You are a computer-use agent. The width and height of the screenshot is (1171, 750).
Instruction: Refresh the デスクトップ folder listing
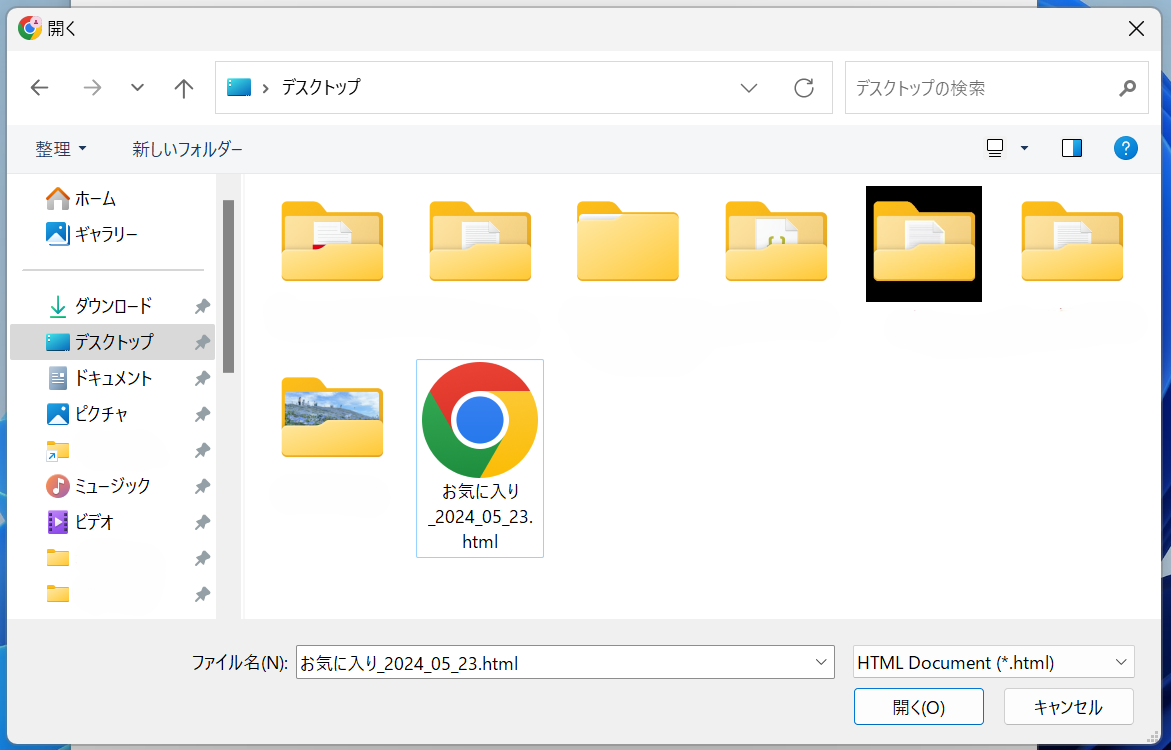pos(804,88)
